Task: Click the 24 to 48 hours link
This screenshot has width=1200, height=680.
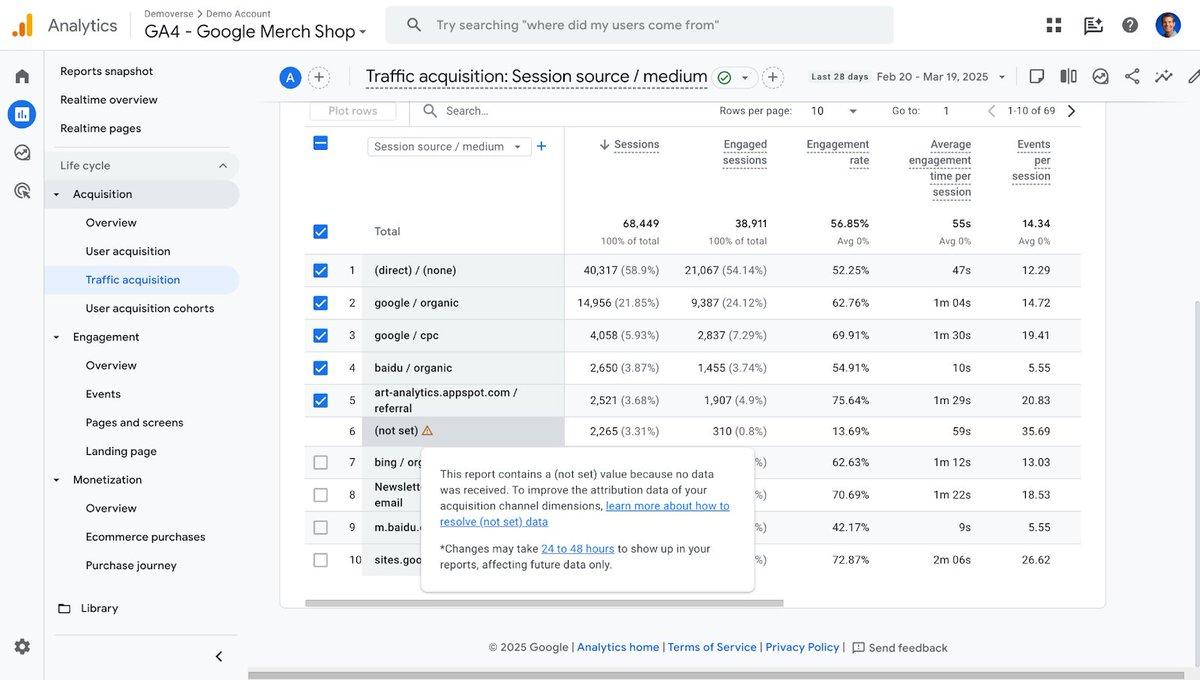Action: 578,548
